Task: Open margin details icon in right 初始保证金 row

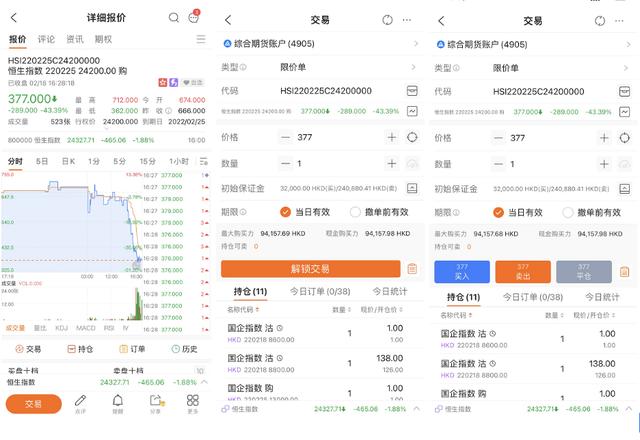Action: (x=624, y=189)
